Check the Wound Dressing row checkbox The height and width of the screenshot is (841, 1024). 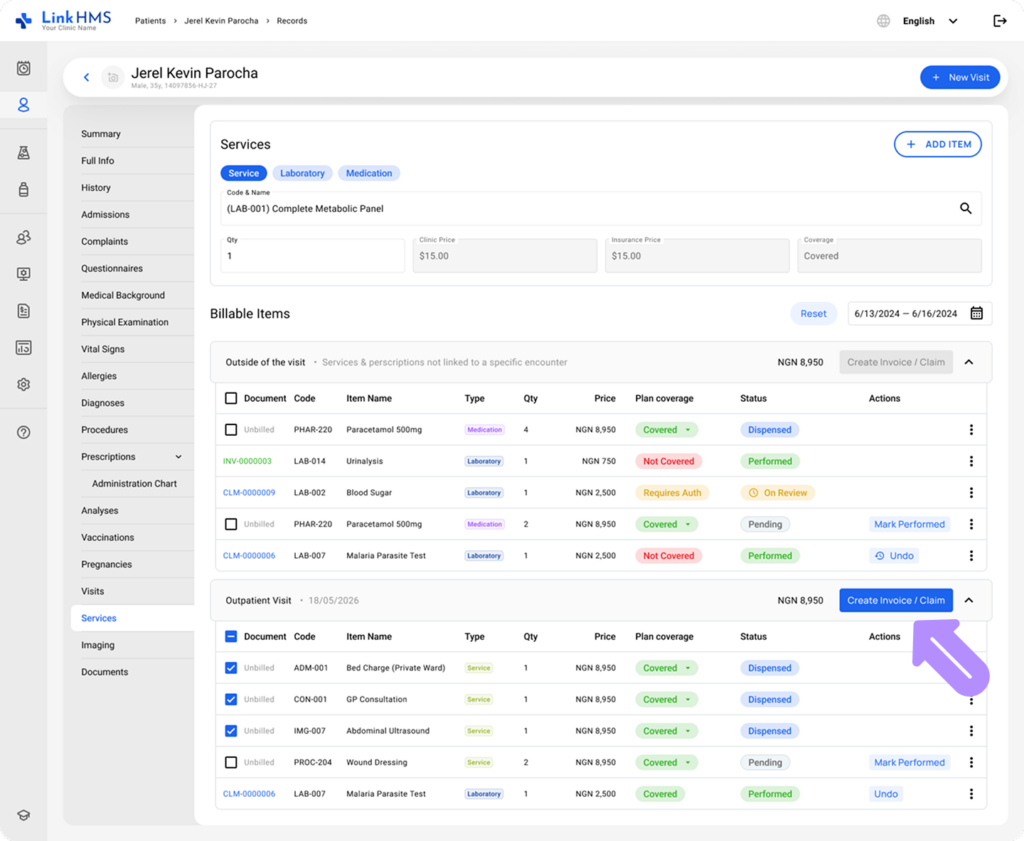[231, 762]
